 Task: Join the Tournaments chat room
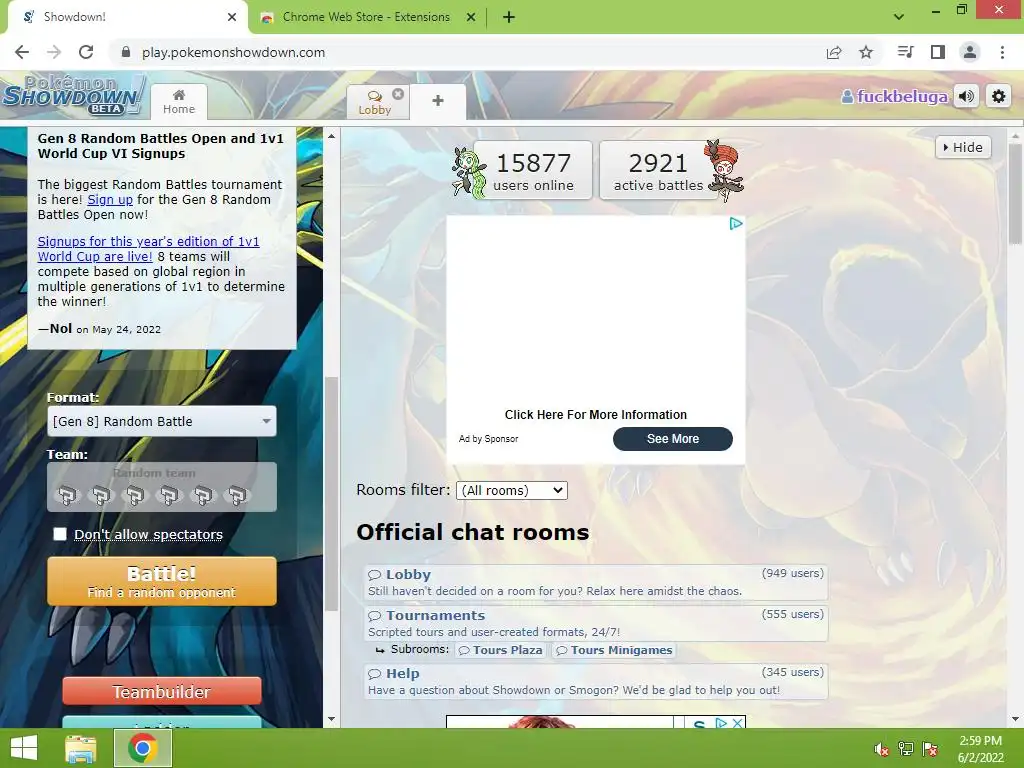[x=596, y=623]
